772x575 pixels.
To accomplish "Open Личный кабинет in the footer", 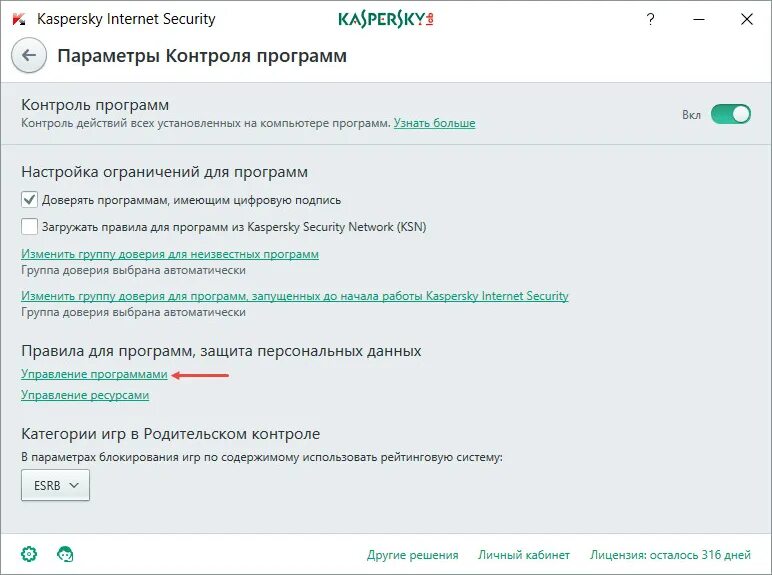I will tap(524, 555).
